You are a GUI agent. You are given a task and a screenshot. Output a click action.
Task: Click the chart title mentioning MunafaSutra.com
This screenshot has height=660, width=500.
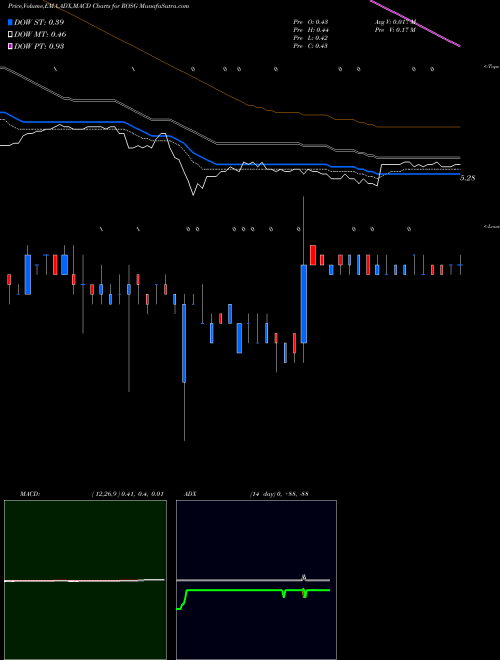click(98, 6)
